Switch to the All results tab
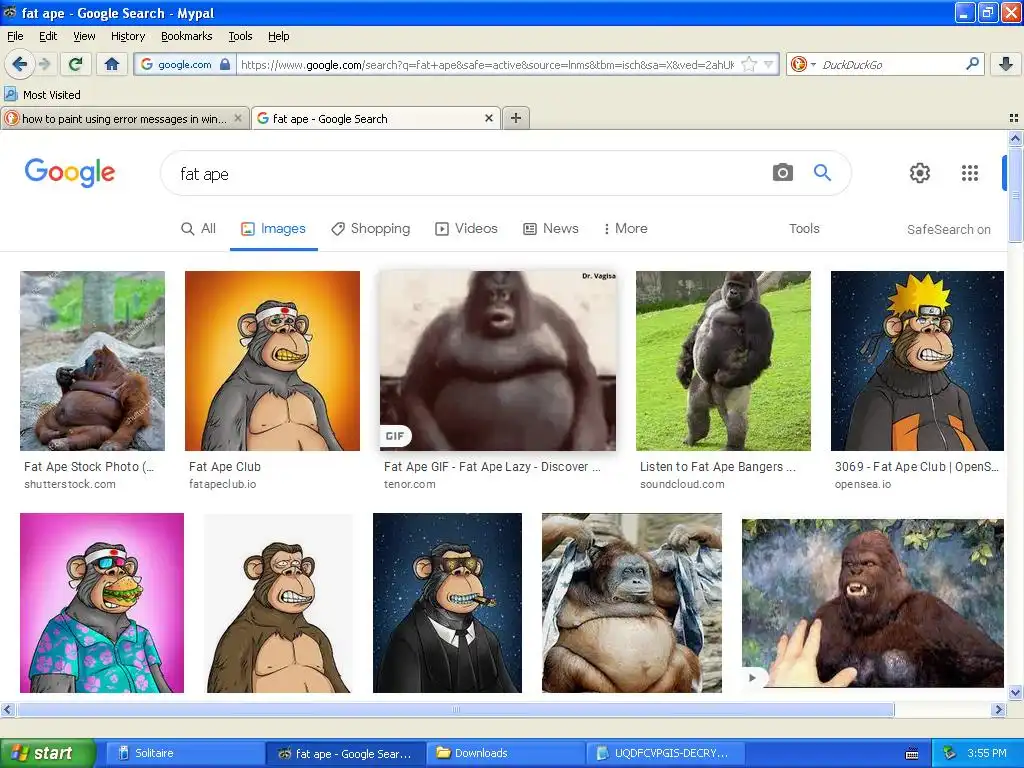This screenshot has height=768, width=1024. pos(198,229)
